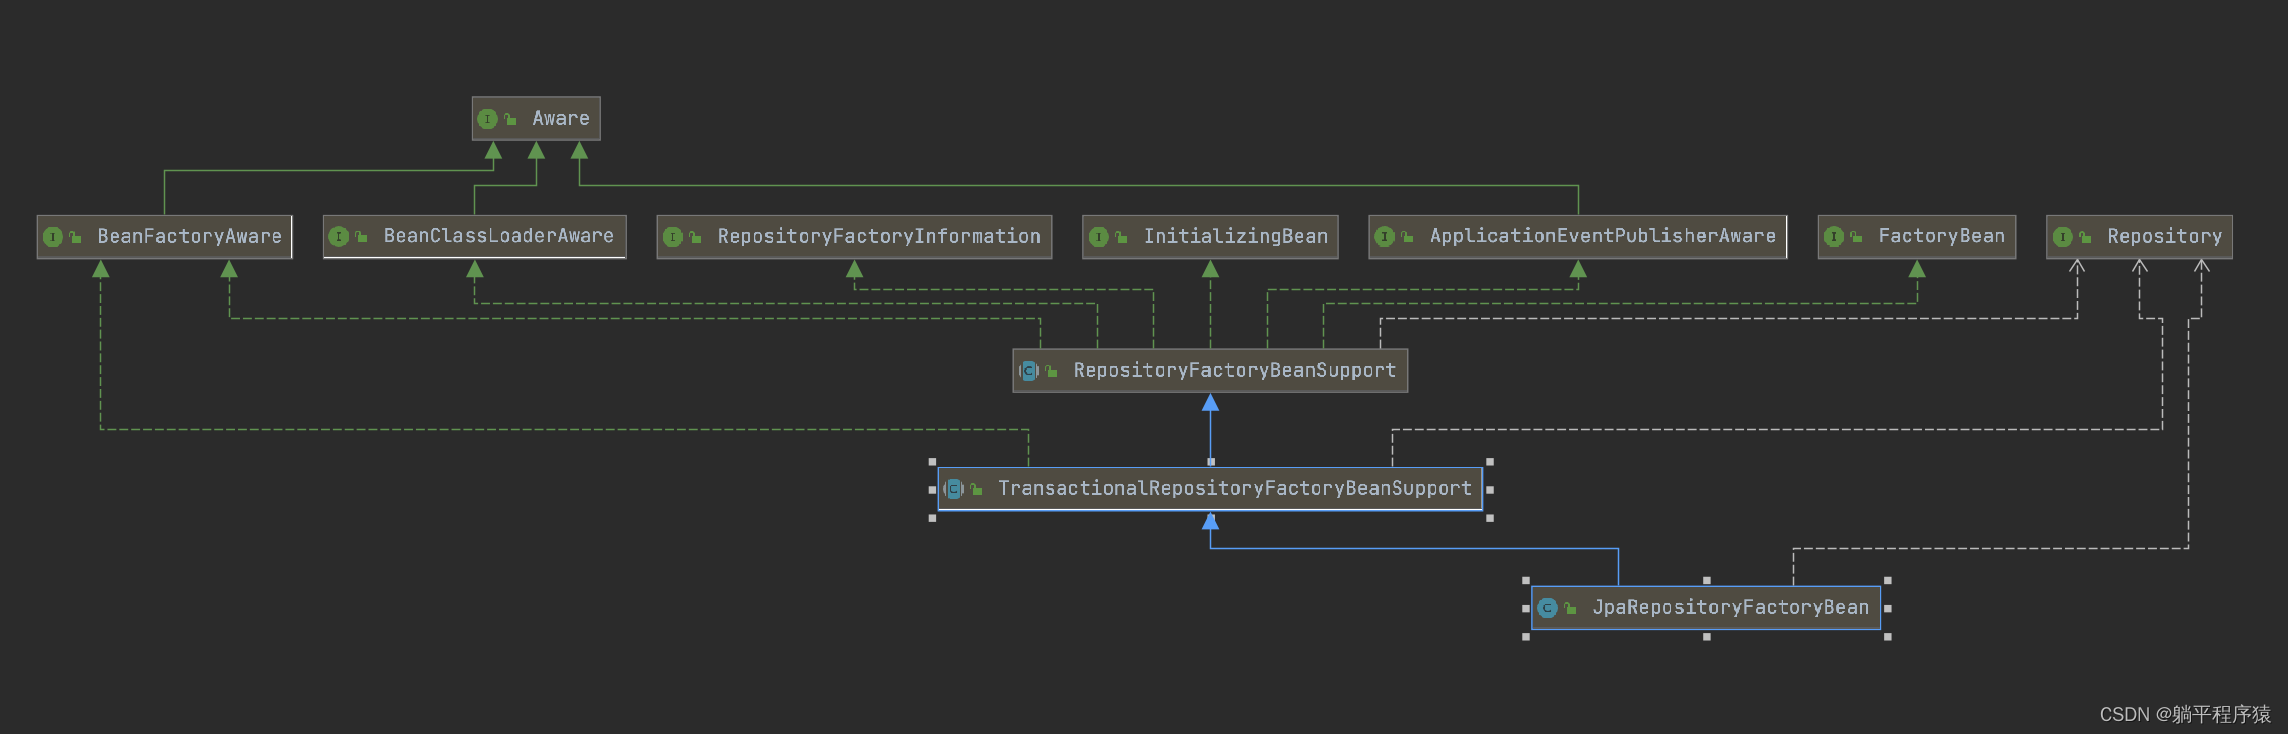Click the interface icon on Aware node
This screenshot has width=2288, height=734.
point(487,119)
